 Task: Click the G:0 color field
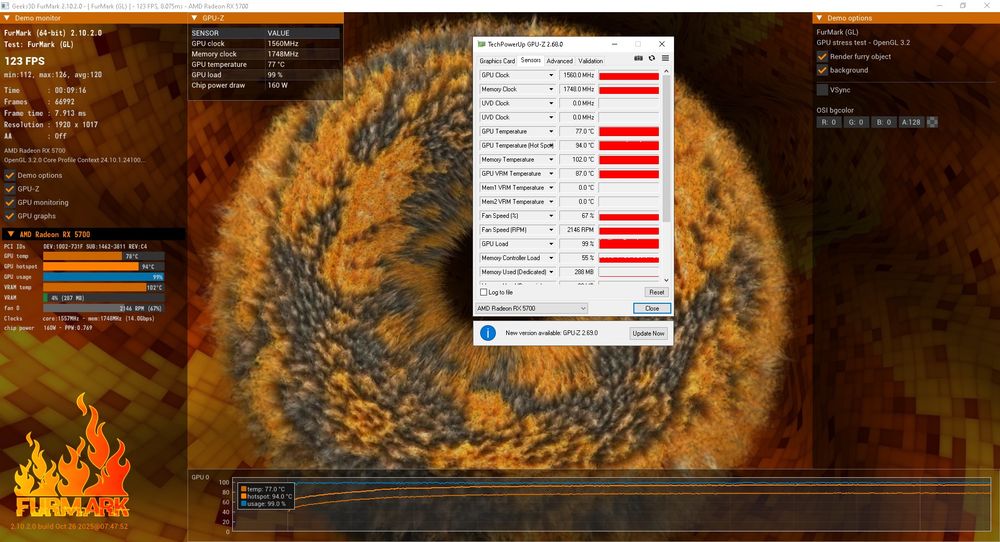856,122
